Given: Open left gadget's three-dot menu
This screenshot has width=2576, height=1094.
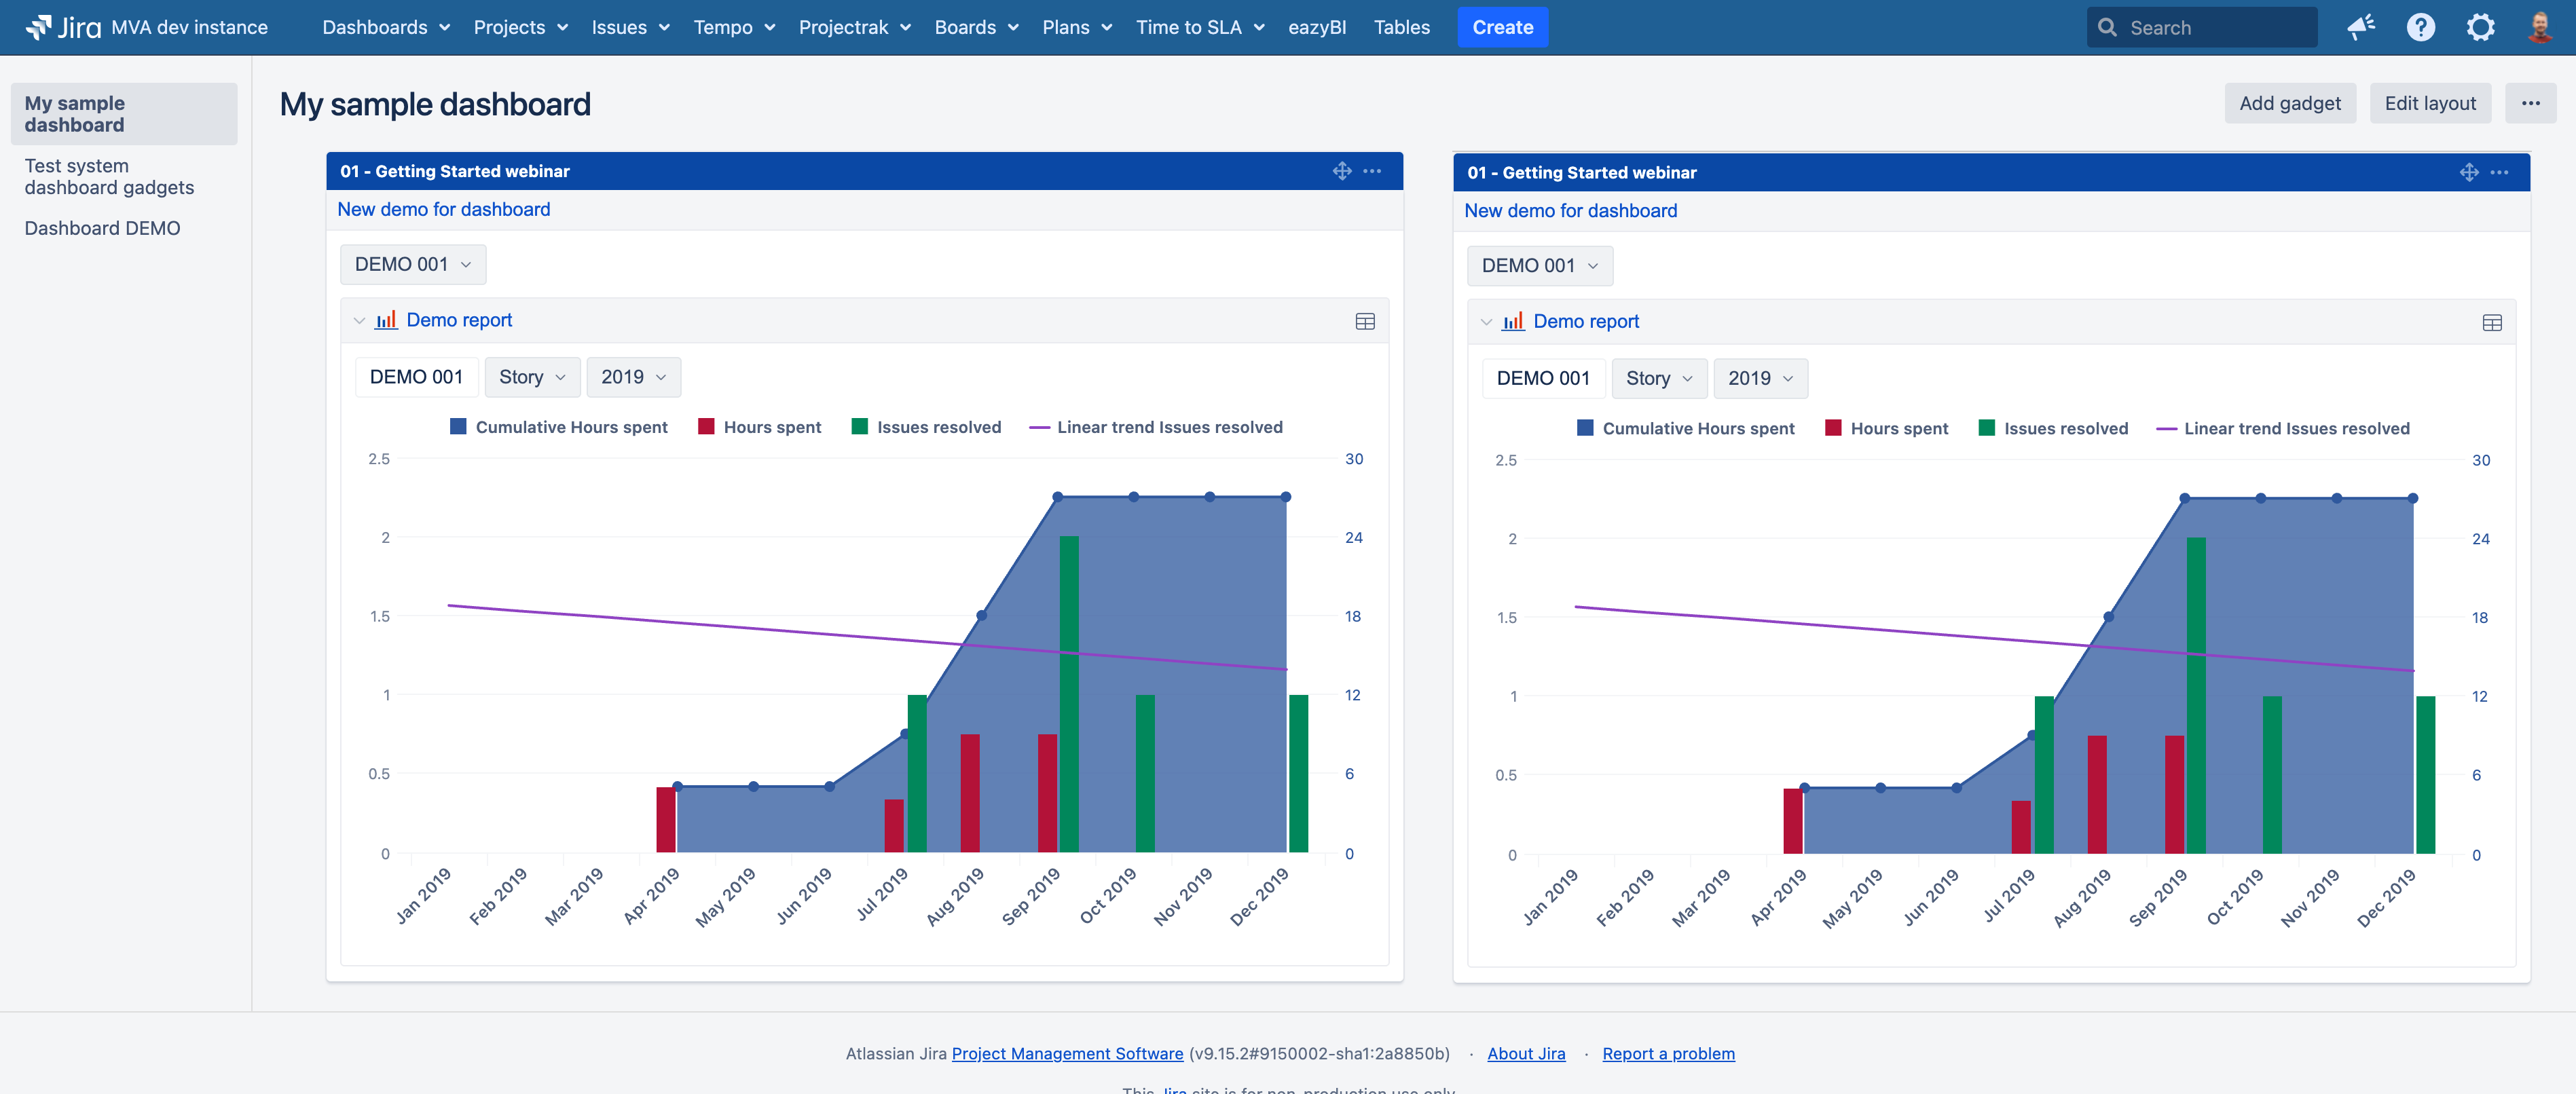Looking at the screenshot, I should click(x=1372, y=171).
